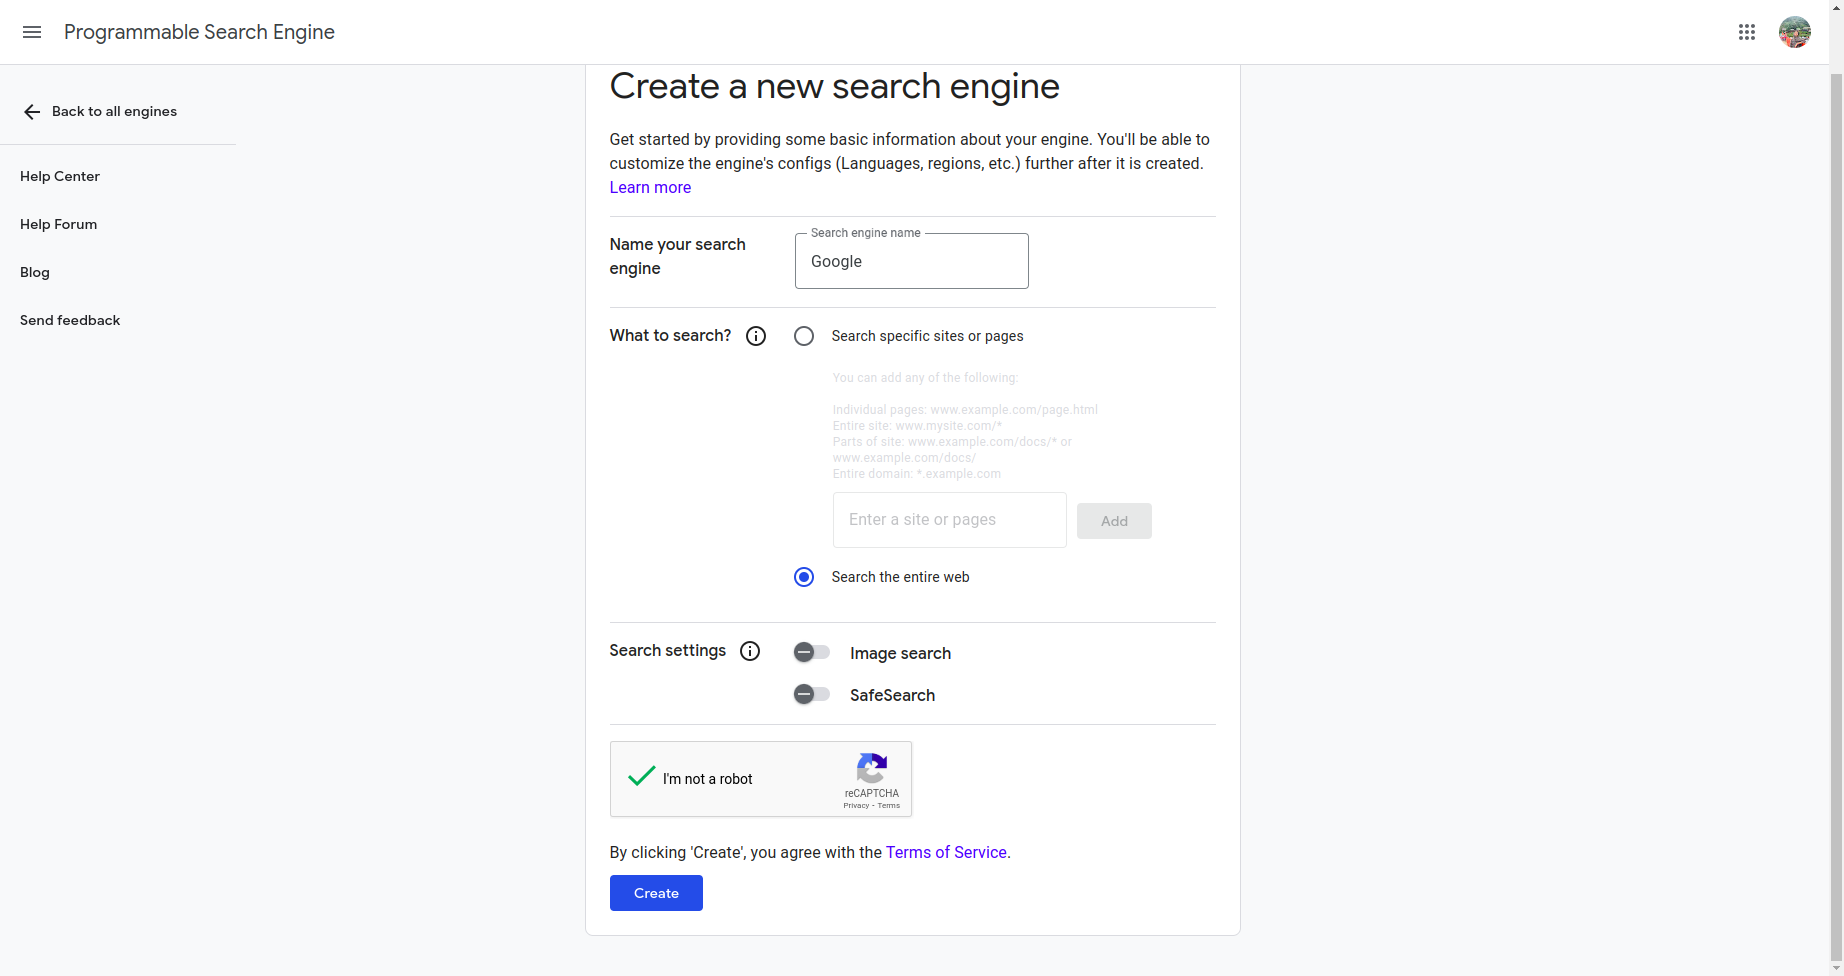Select Search specific sites or pages

click(x=804, y=336)
